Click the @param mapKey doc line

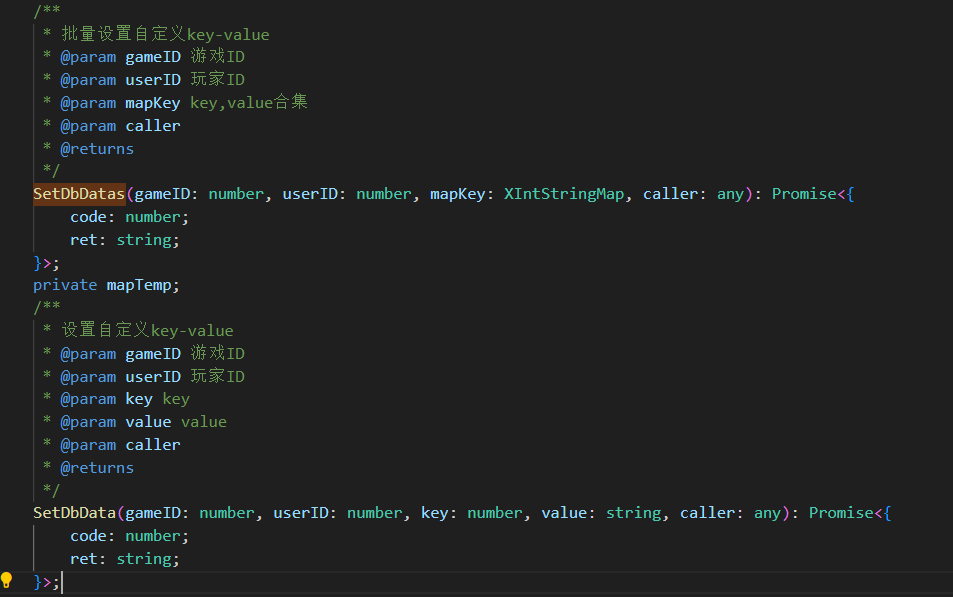184,103
